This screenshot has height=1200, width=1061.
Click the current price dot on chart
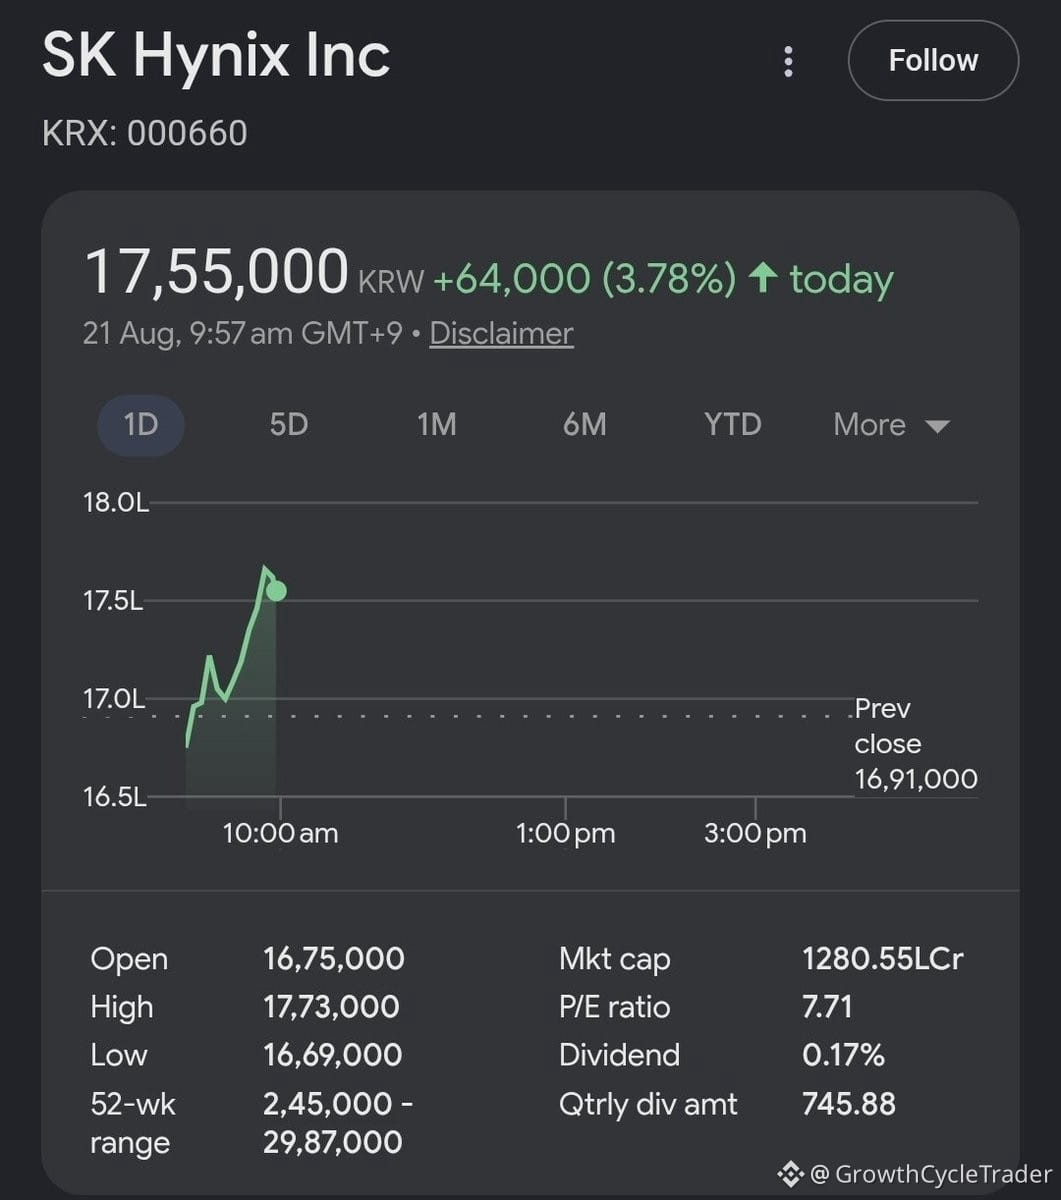[276, 590]
